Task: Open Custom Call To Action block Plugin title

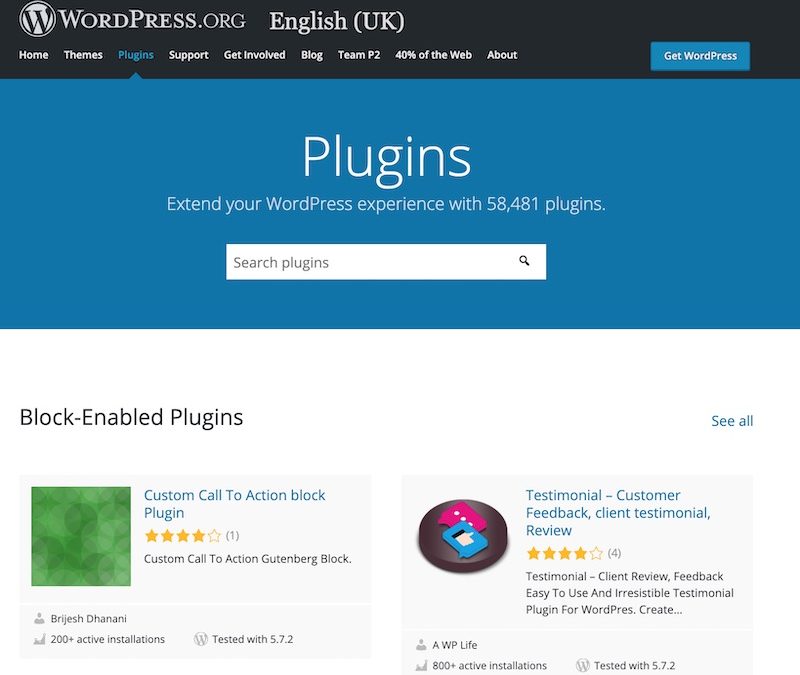Action: click(235, 504)
